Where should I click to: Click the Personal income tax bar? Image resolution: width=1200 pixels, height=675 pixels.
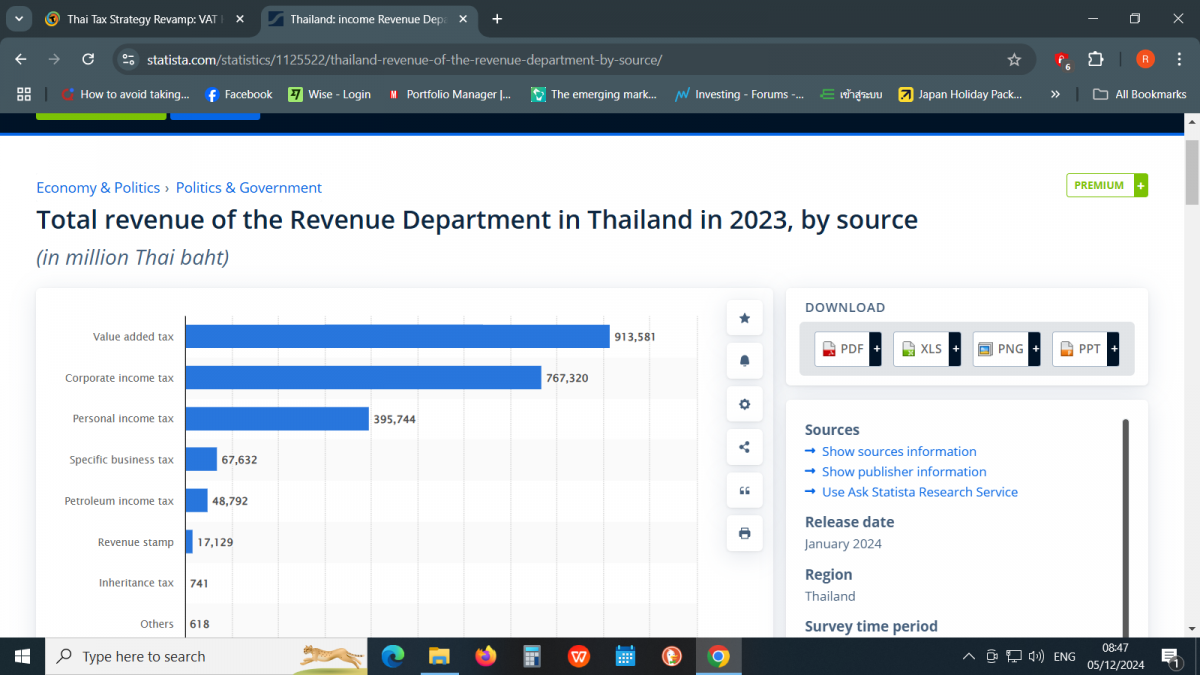(277, 419)
